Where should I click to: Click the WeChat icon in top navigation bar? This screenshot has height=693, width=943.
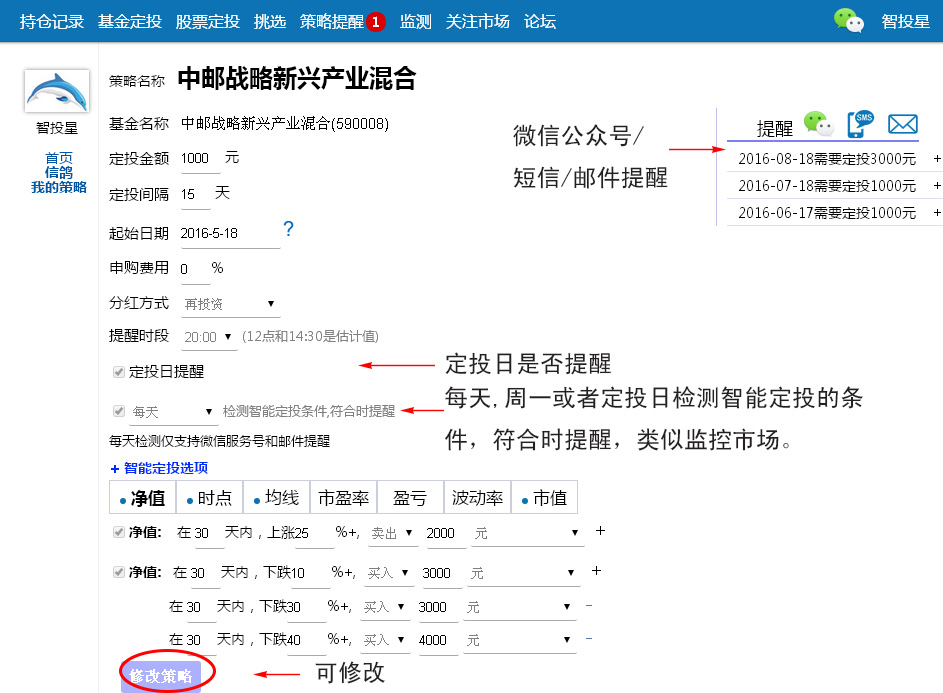point(849,20)
